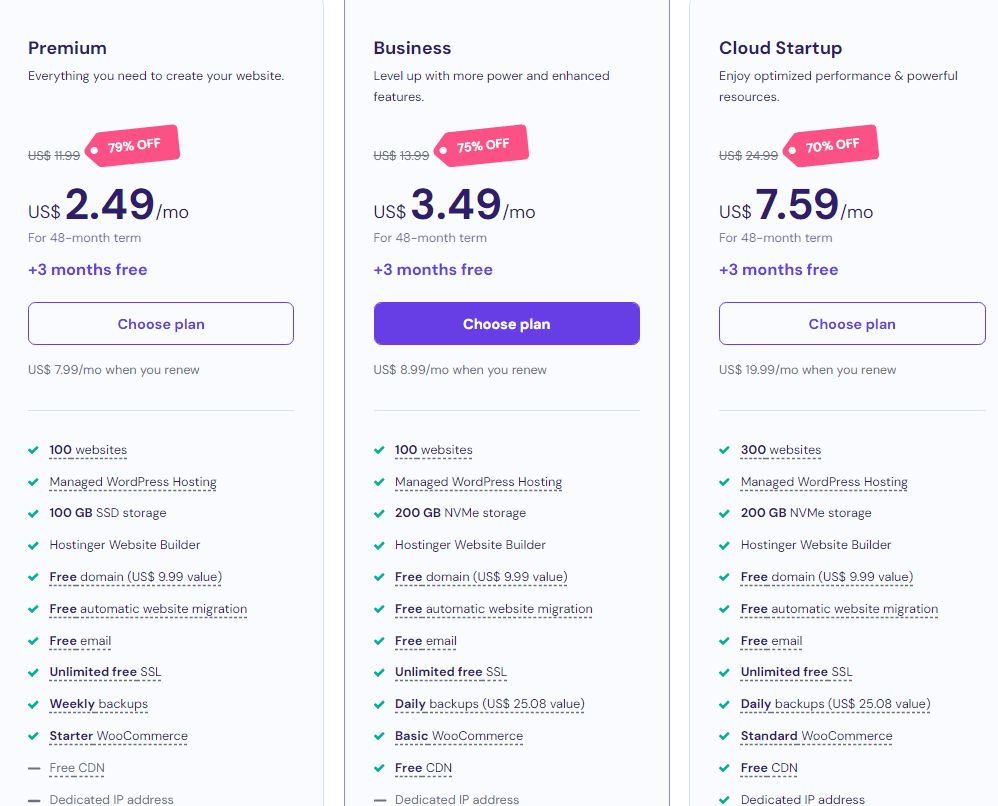This screenshot has height=806, width=998.
Task: Click the crossed-out US$ 11.99 price
Action: [54, 155]
